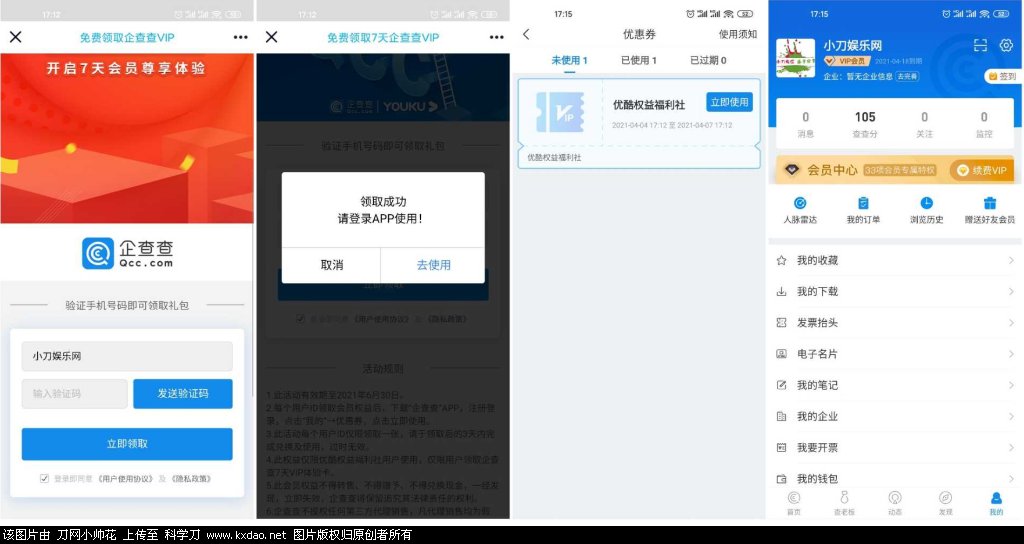This screenshot has width=1024, height=544.
Task: Tap the 立即领取 button
Action: pyautogui.click(x=127, y=444)
